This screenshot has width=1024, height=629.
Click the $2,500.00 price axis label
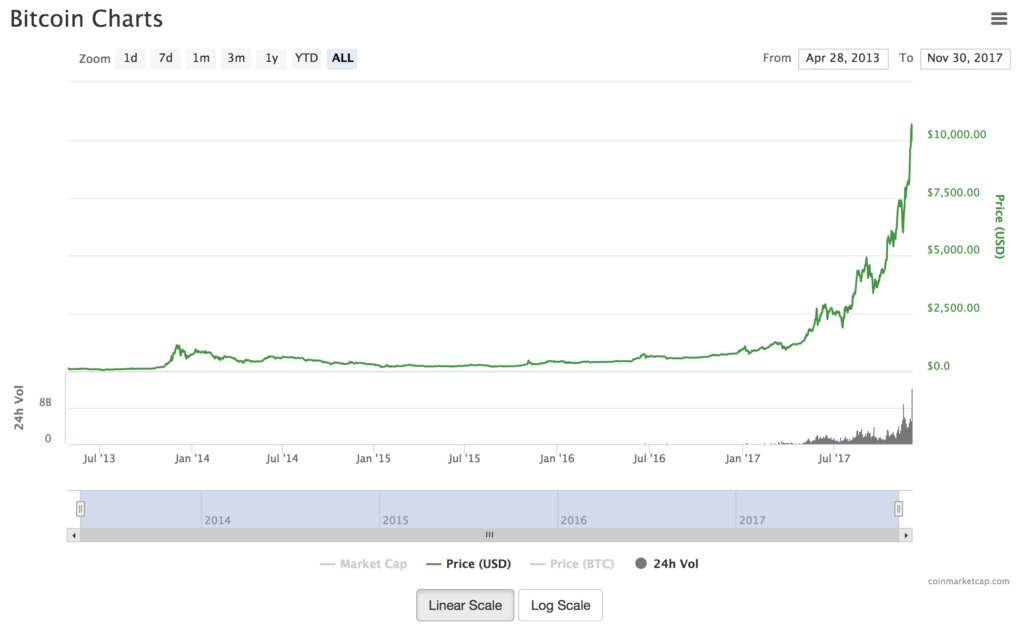pyautogui.click(x=953, y=308)
